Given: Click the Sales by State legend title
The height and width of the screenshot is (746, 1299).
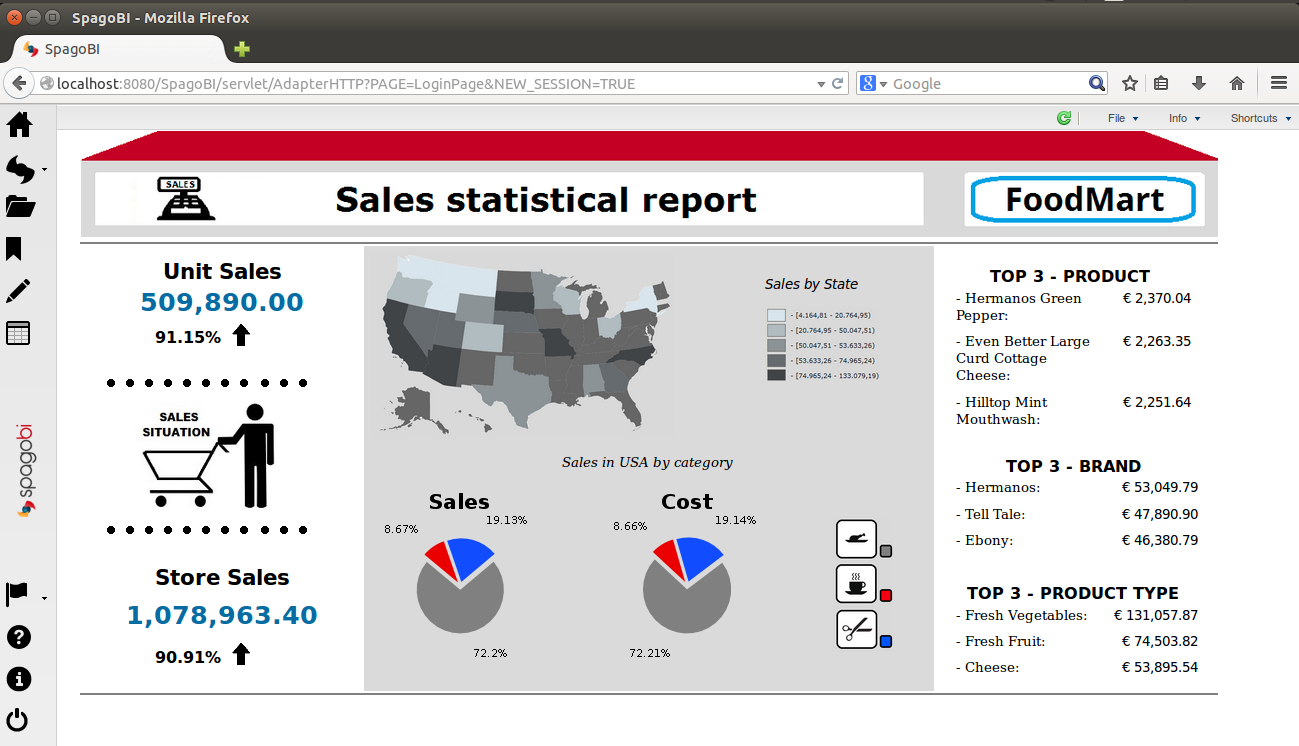Looking at the screenshot, I should click(811, 284).
